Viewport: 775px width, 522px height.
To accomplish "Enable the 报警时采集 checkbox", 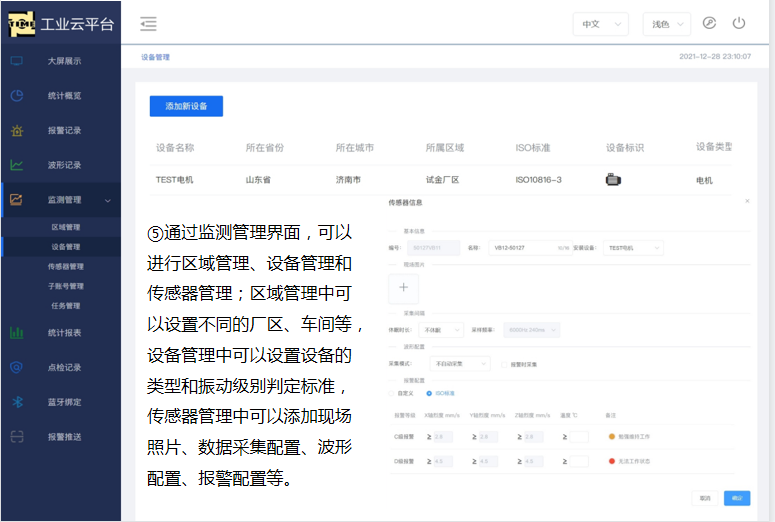I will (x=503, y=365).
